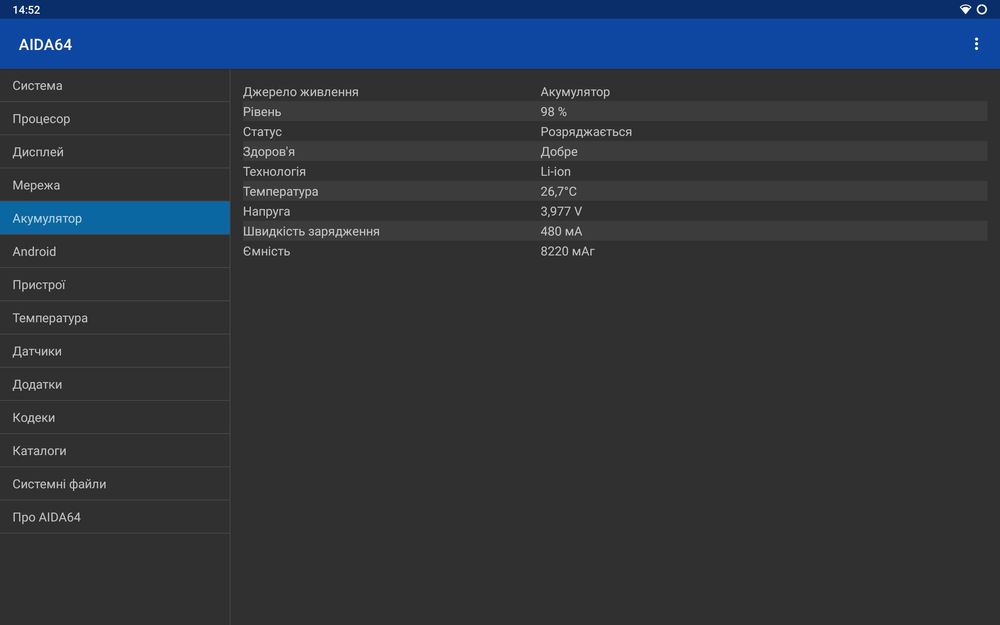The width and height of the screenshot is (1000, 625).
Task: Select the 98 % level value
Action: [554, 112]
